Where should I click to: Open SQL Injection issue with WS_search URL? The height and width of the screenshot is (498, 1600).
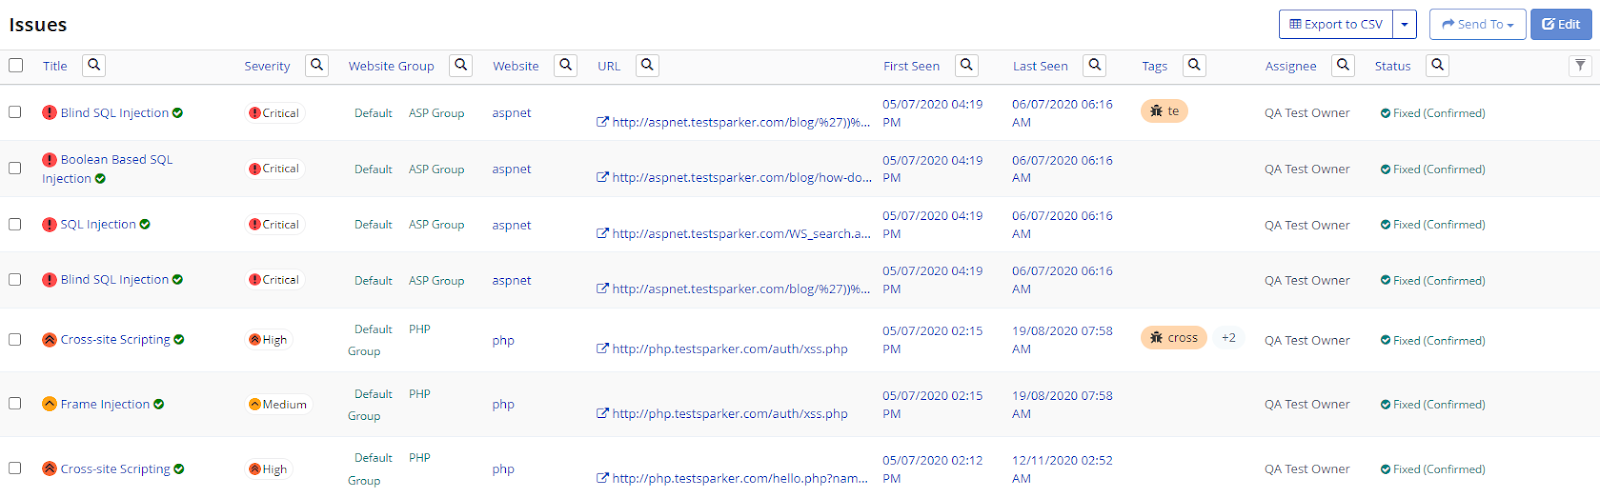[x=98, y=224]
